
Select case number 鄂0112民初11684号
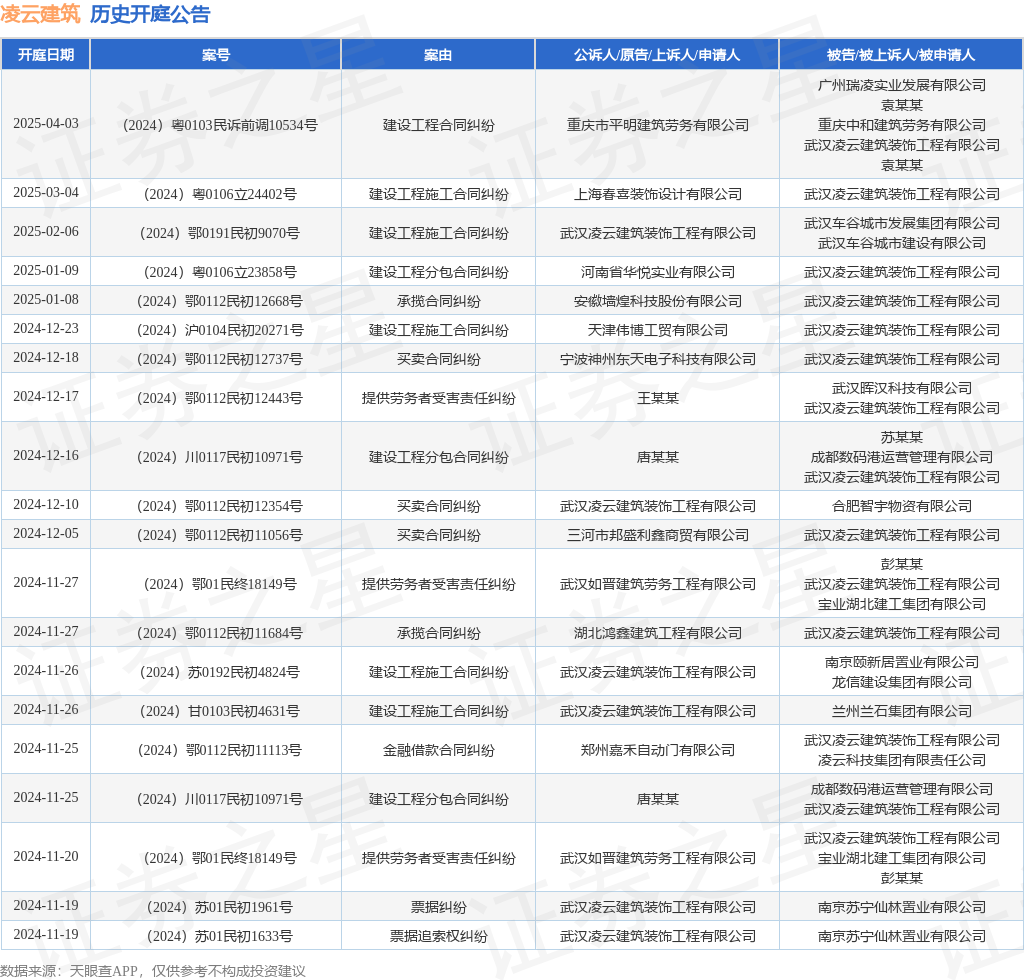(x=220, y=633)
